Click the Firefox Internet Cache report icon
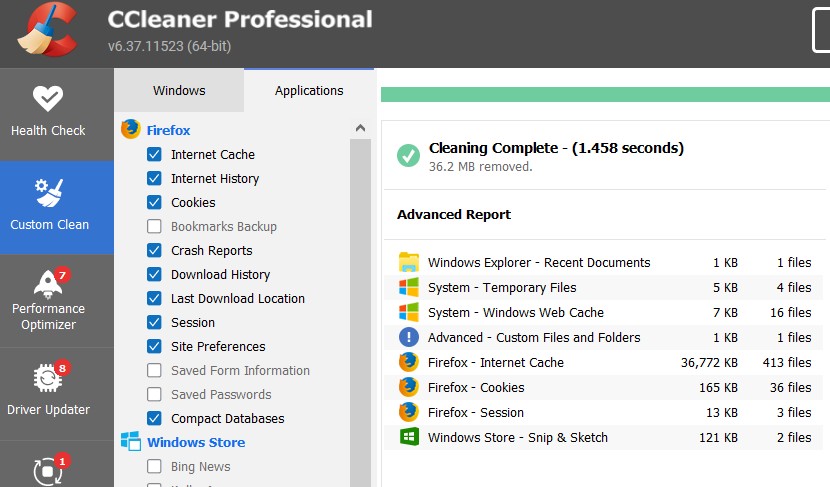 409,362
